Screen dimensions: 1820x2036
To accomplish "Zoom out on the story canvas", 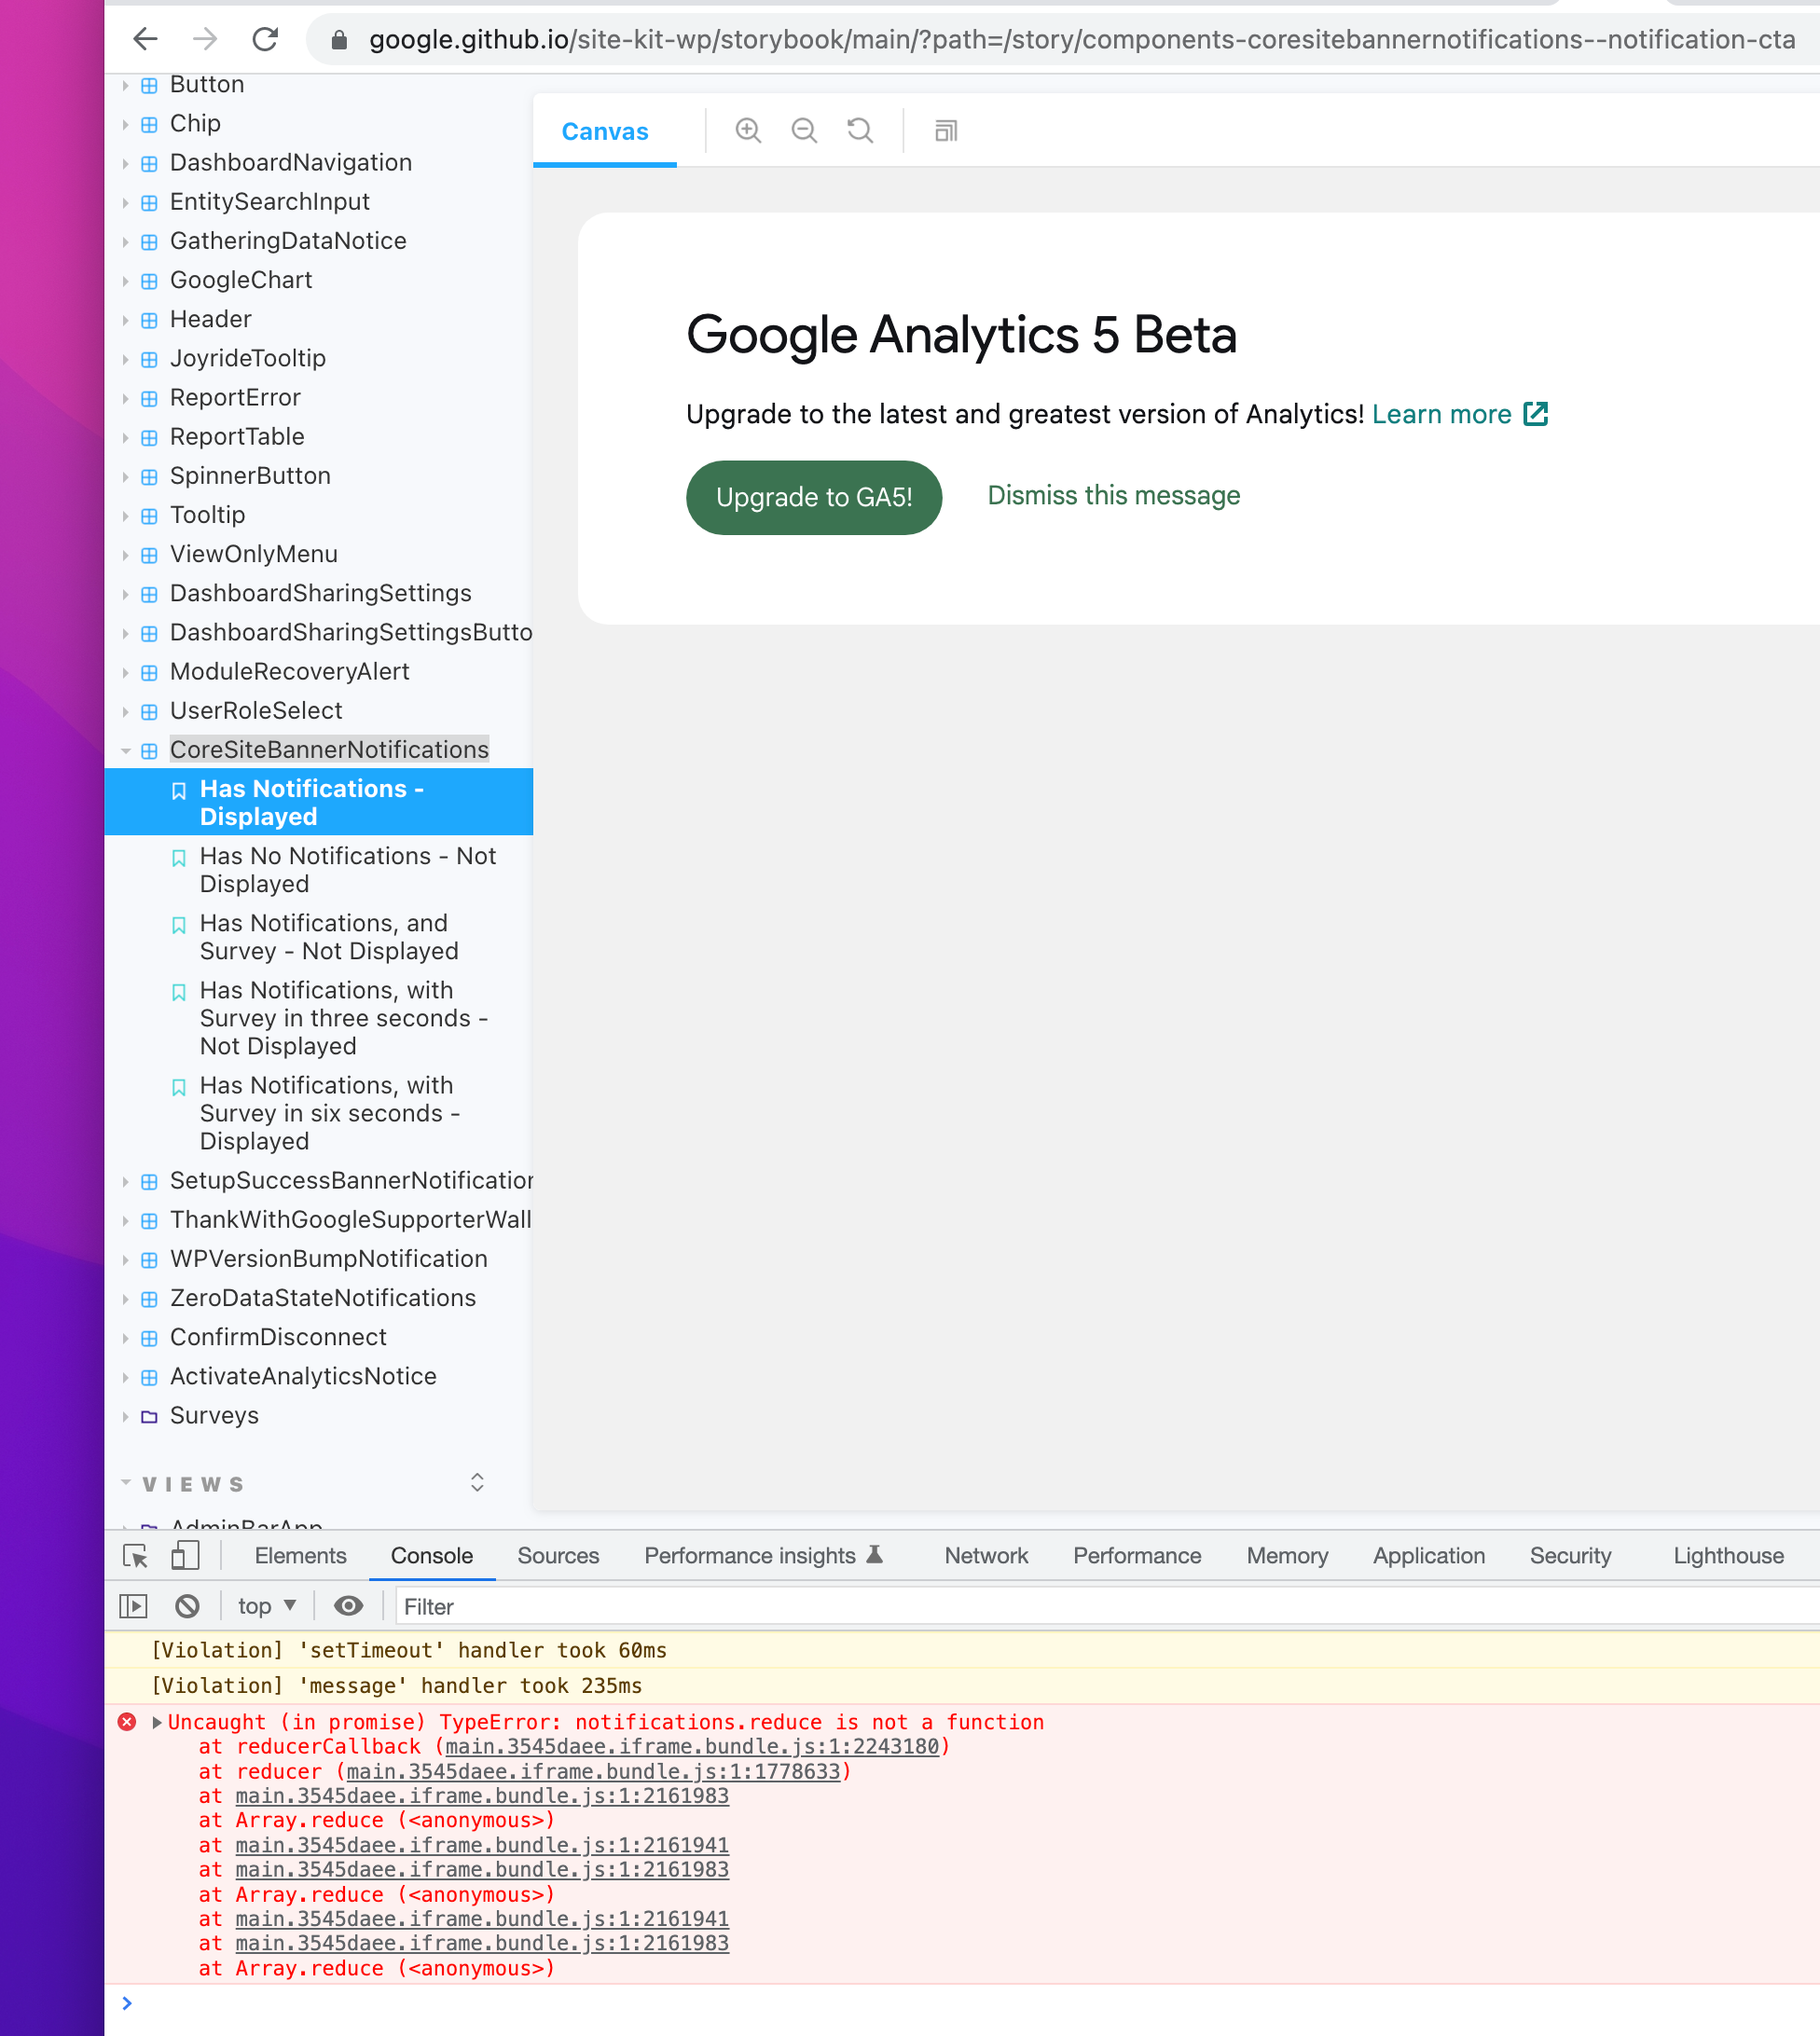I will pos(804,130).
